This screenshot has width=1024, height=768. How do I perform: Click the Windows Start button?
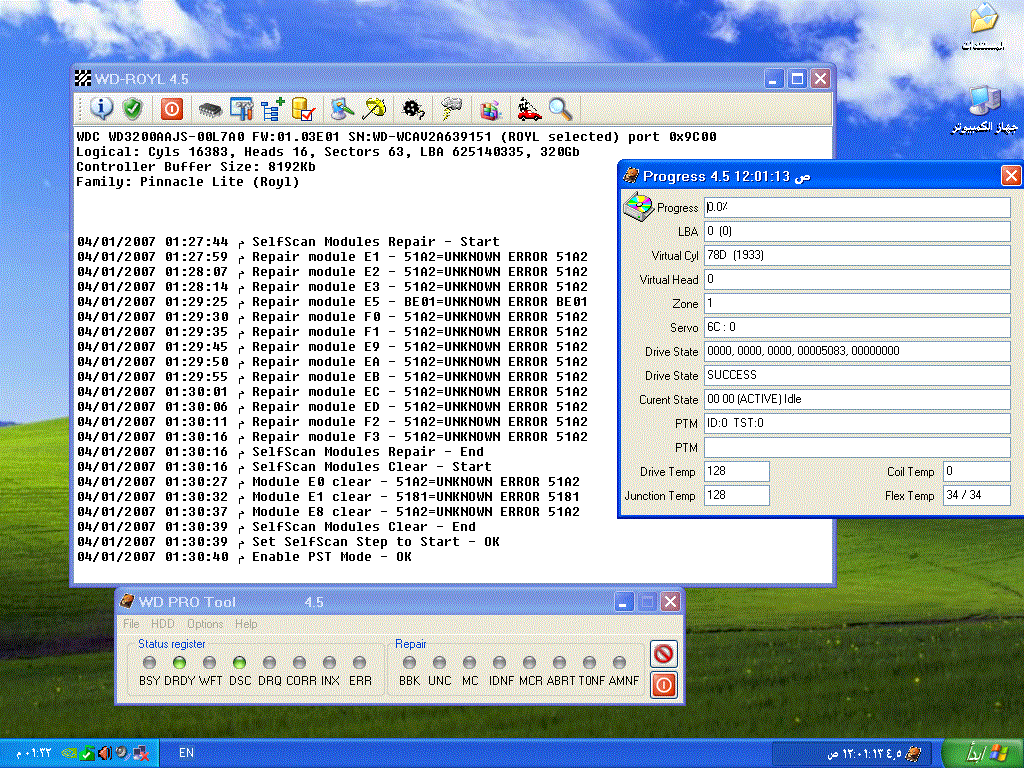983,753
